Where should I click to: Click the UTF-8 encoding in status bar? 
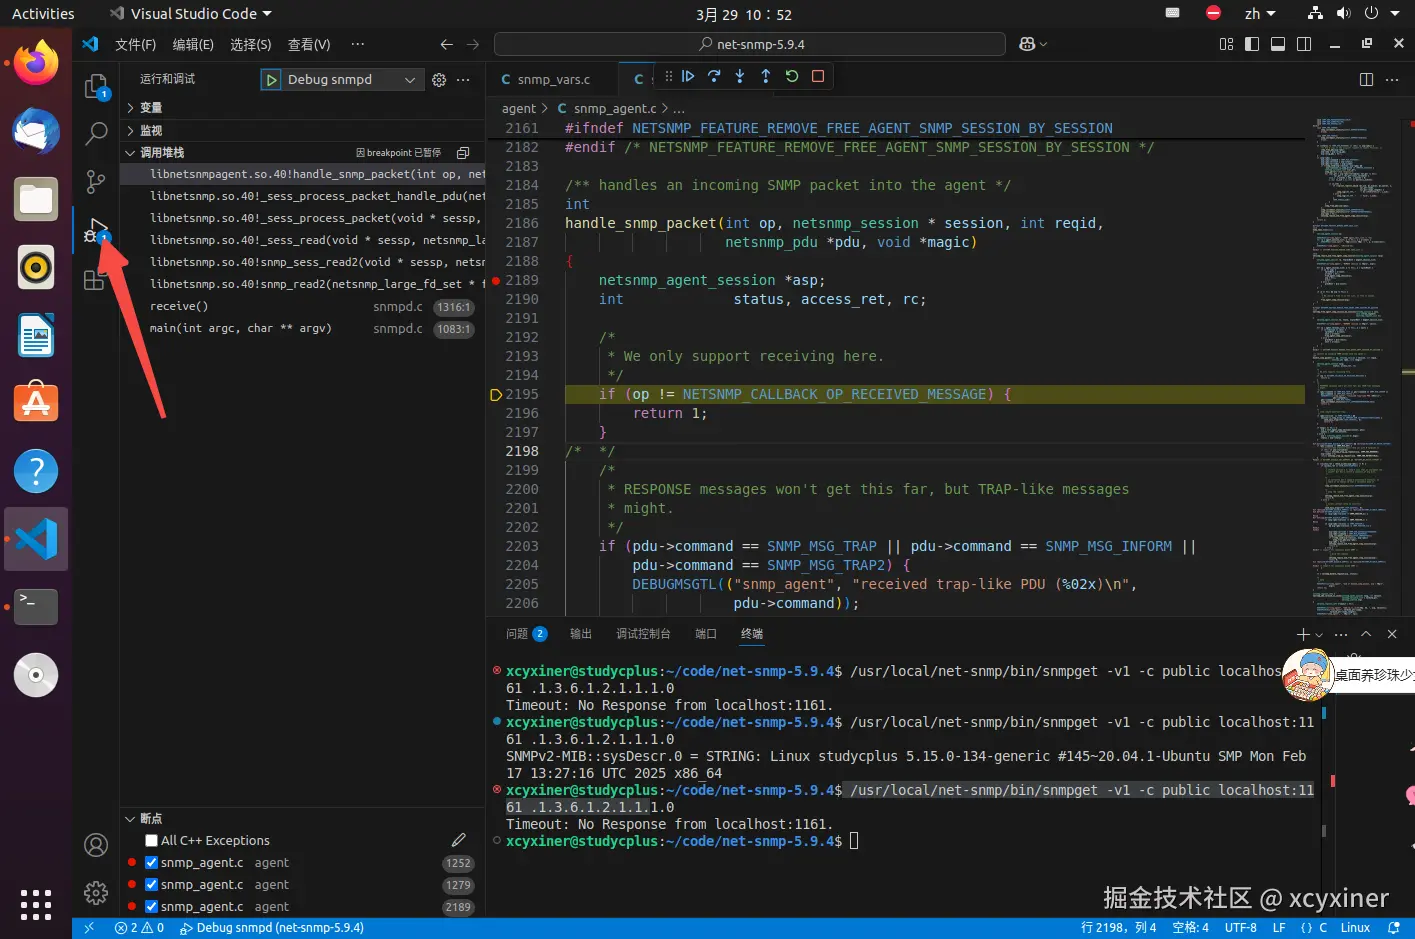[x=1240, y=928]
